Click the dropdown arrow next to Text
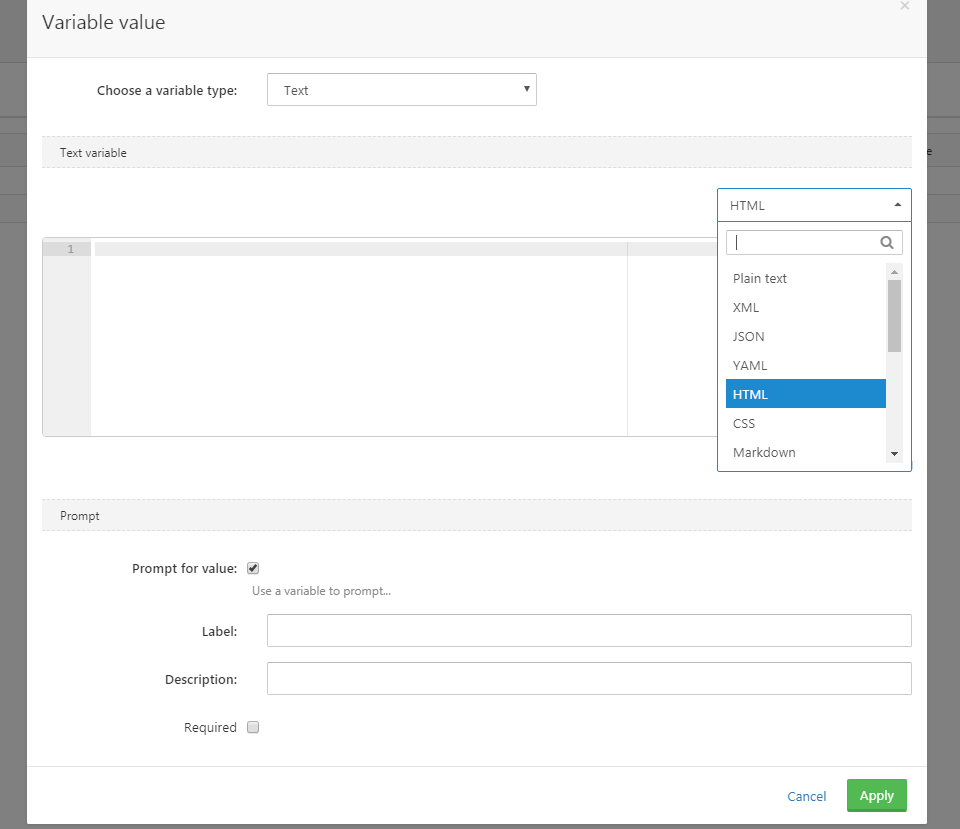The image size is (960, 829). coord(527,89)
